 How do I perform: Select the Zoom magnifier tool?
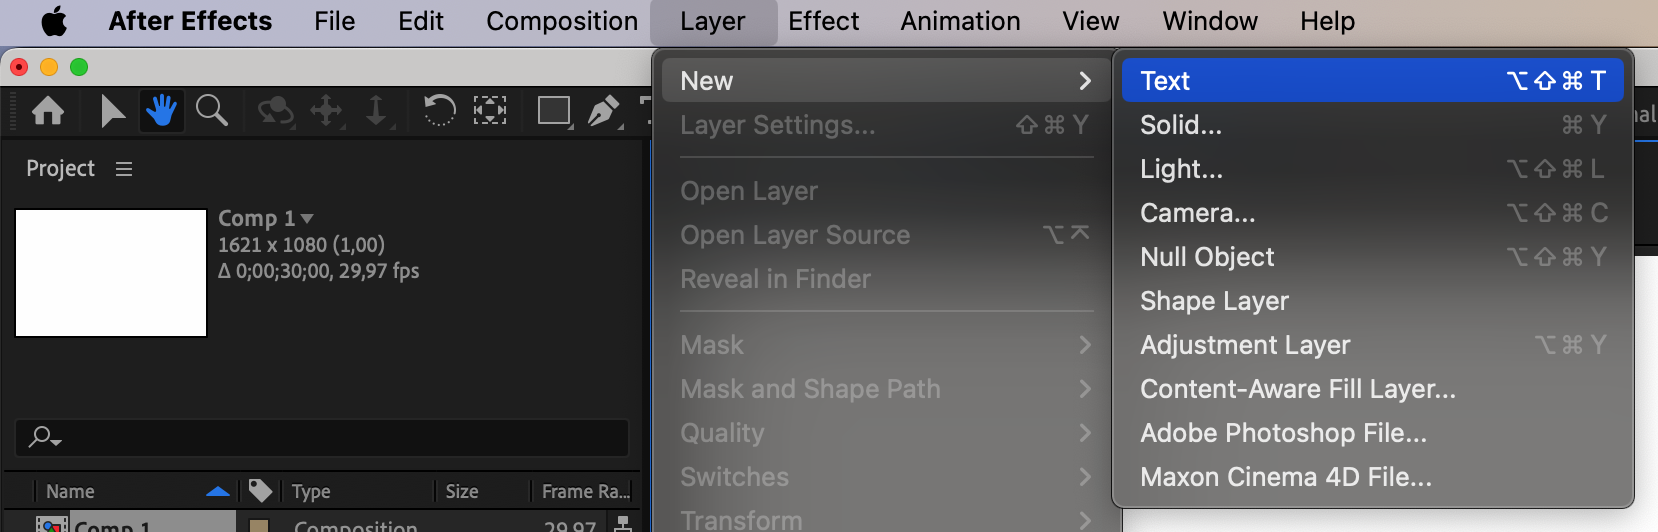pos(211,110)
